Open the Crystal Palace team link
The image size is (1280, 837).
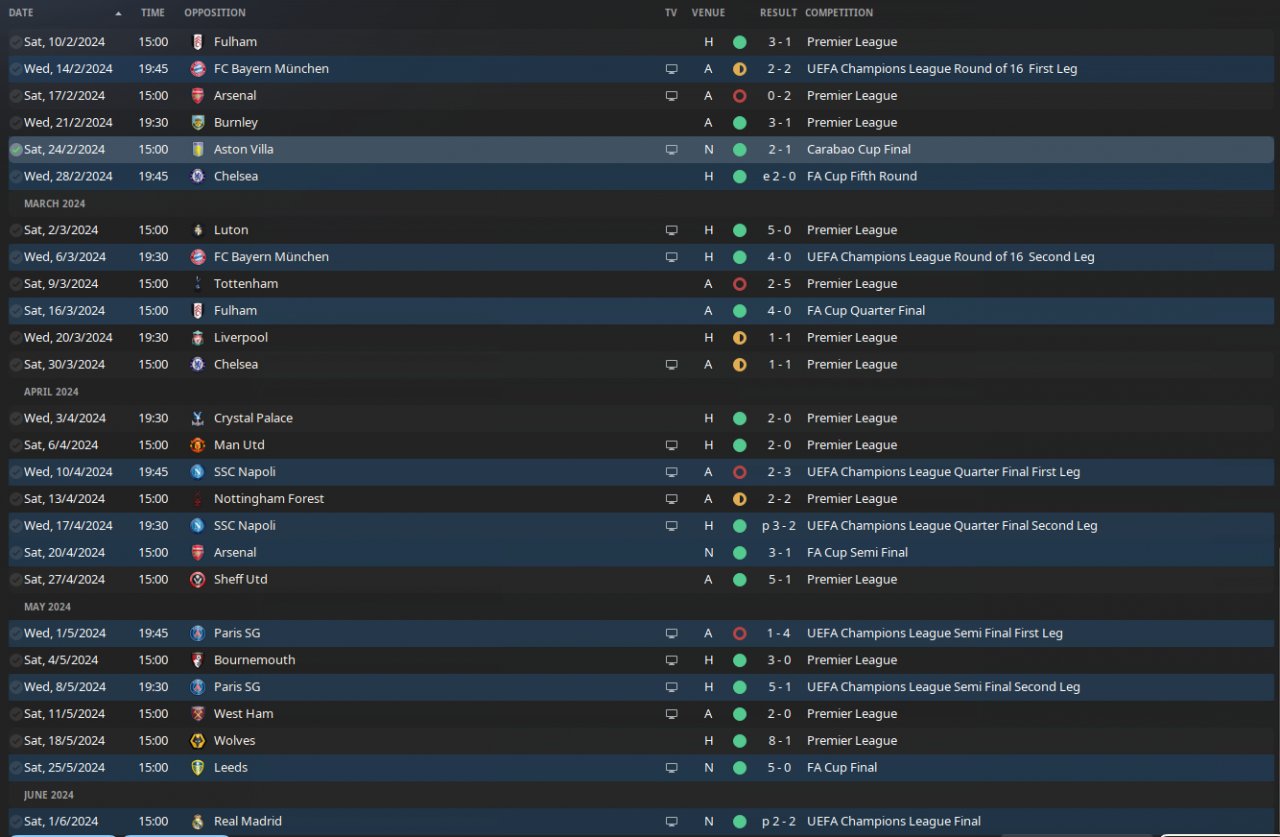[253, 418]
